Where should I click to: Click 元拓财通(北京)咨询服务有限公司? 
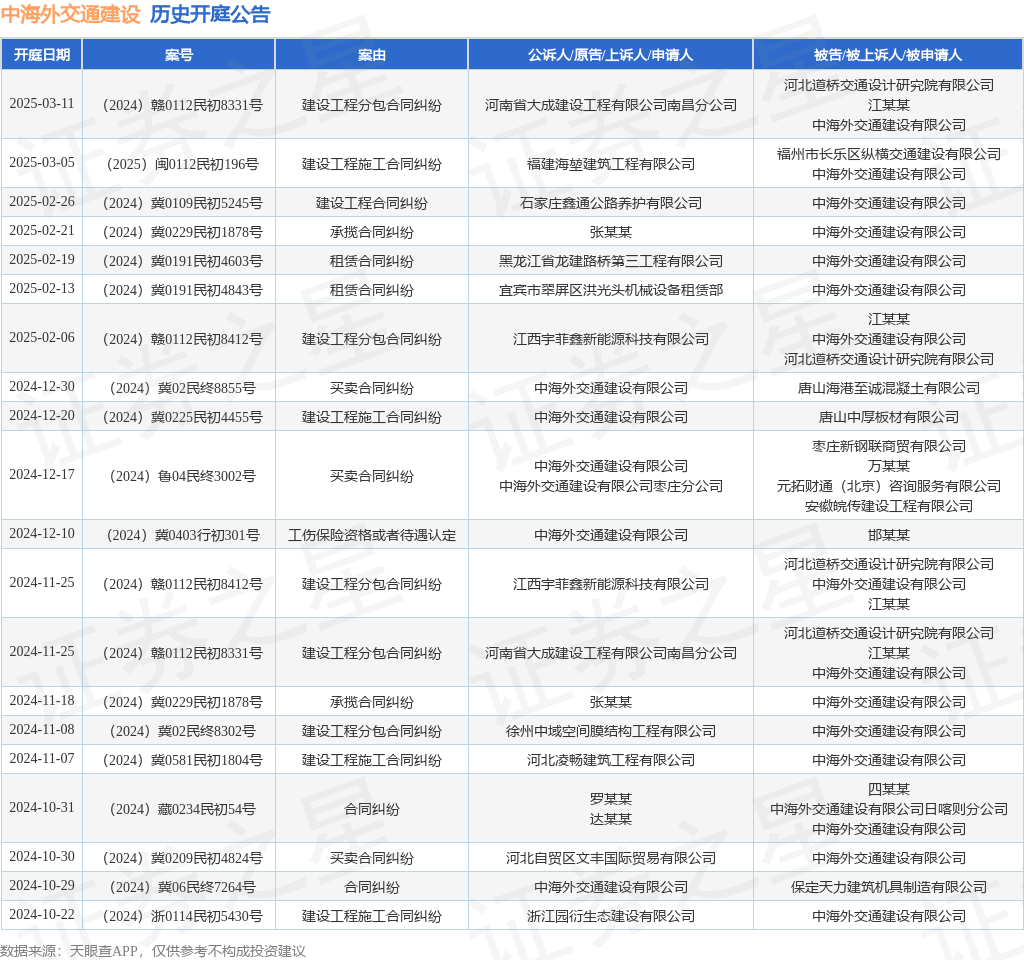pos(888,486)
